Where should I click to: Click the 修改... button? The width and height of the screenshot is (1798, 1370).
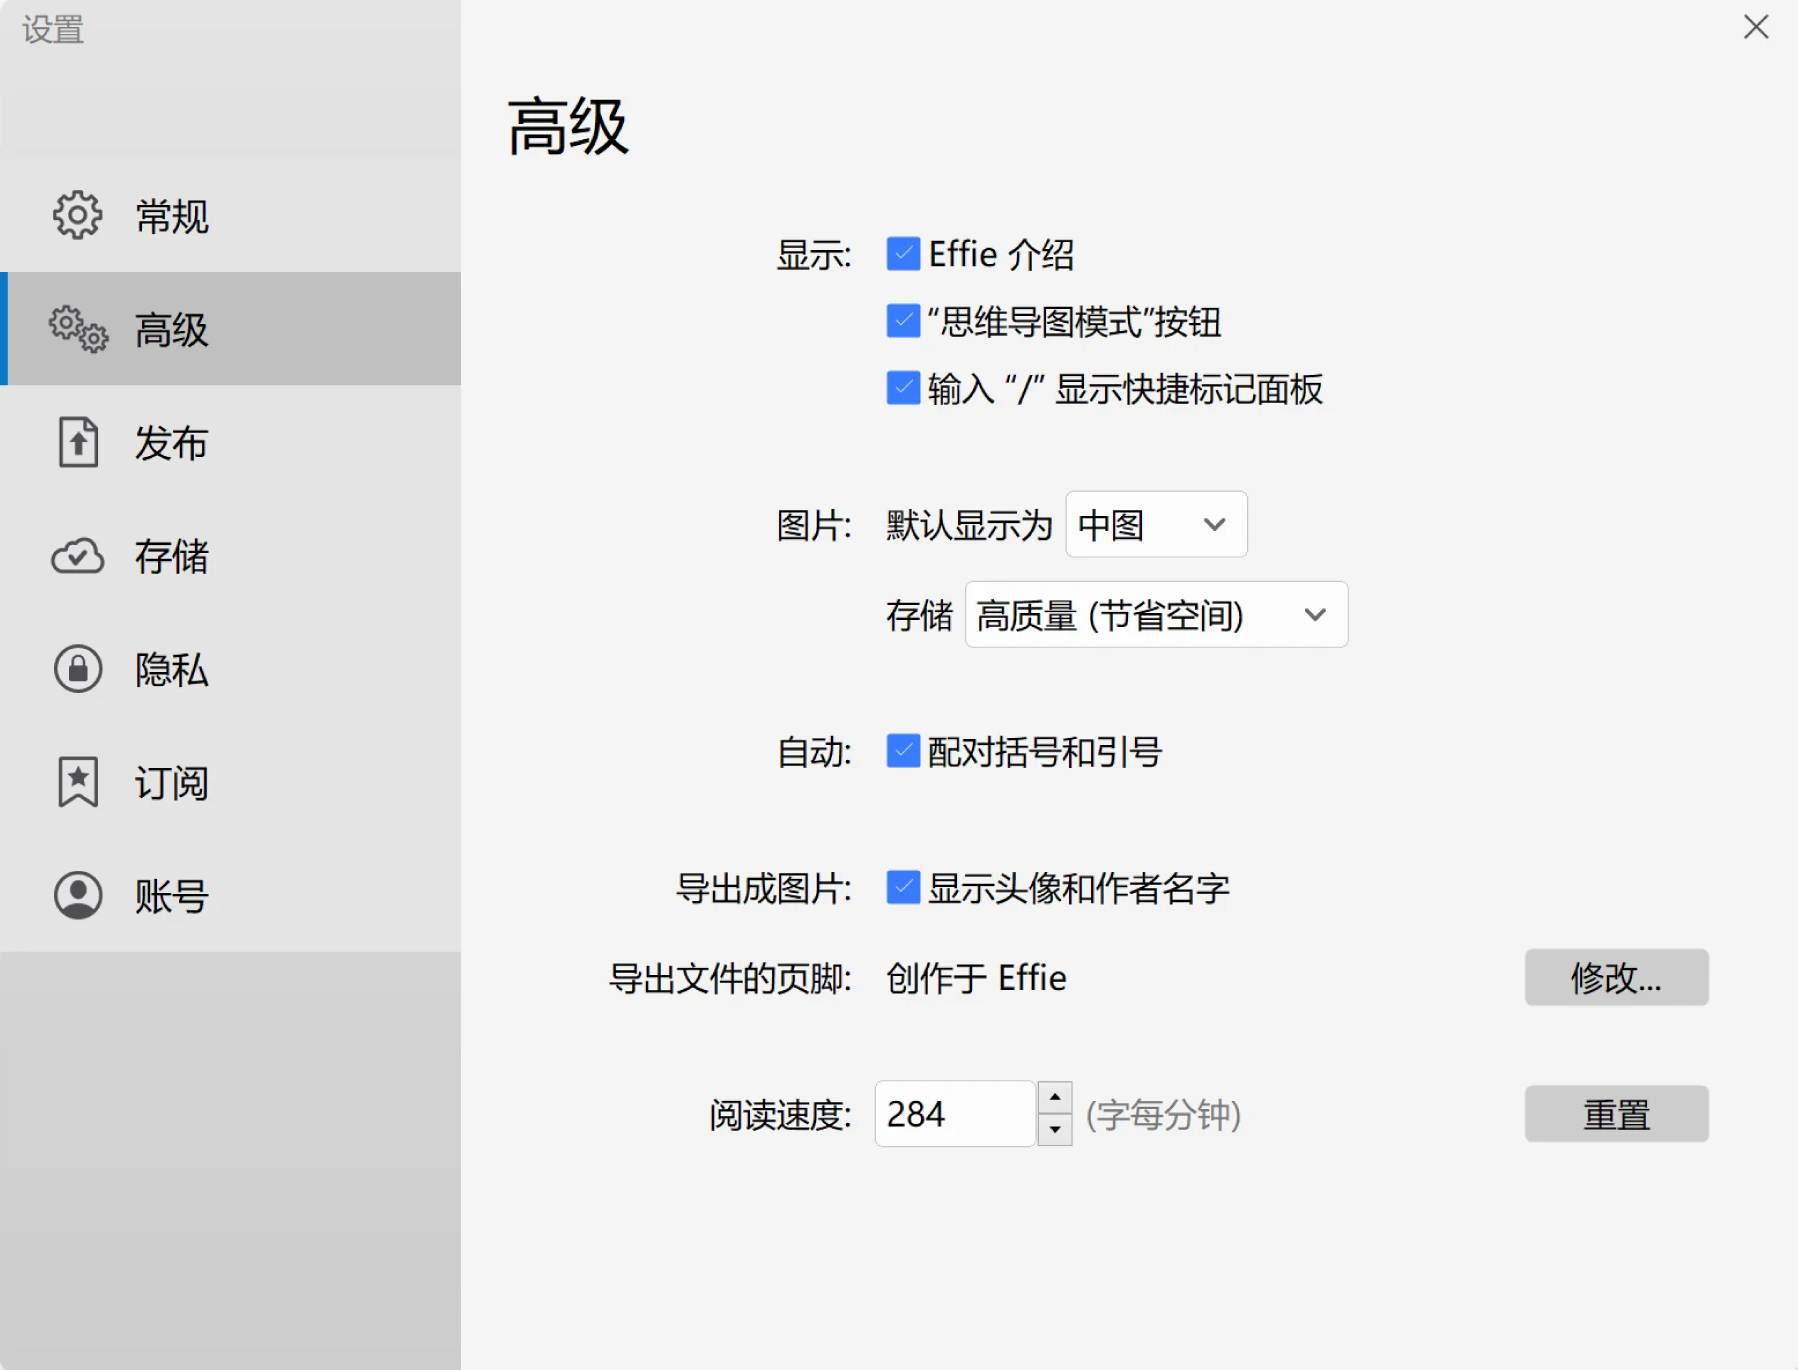(1616, 977)
